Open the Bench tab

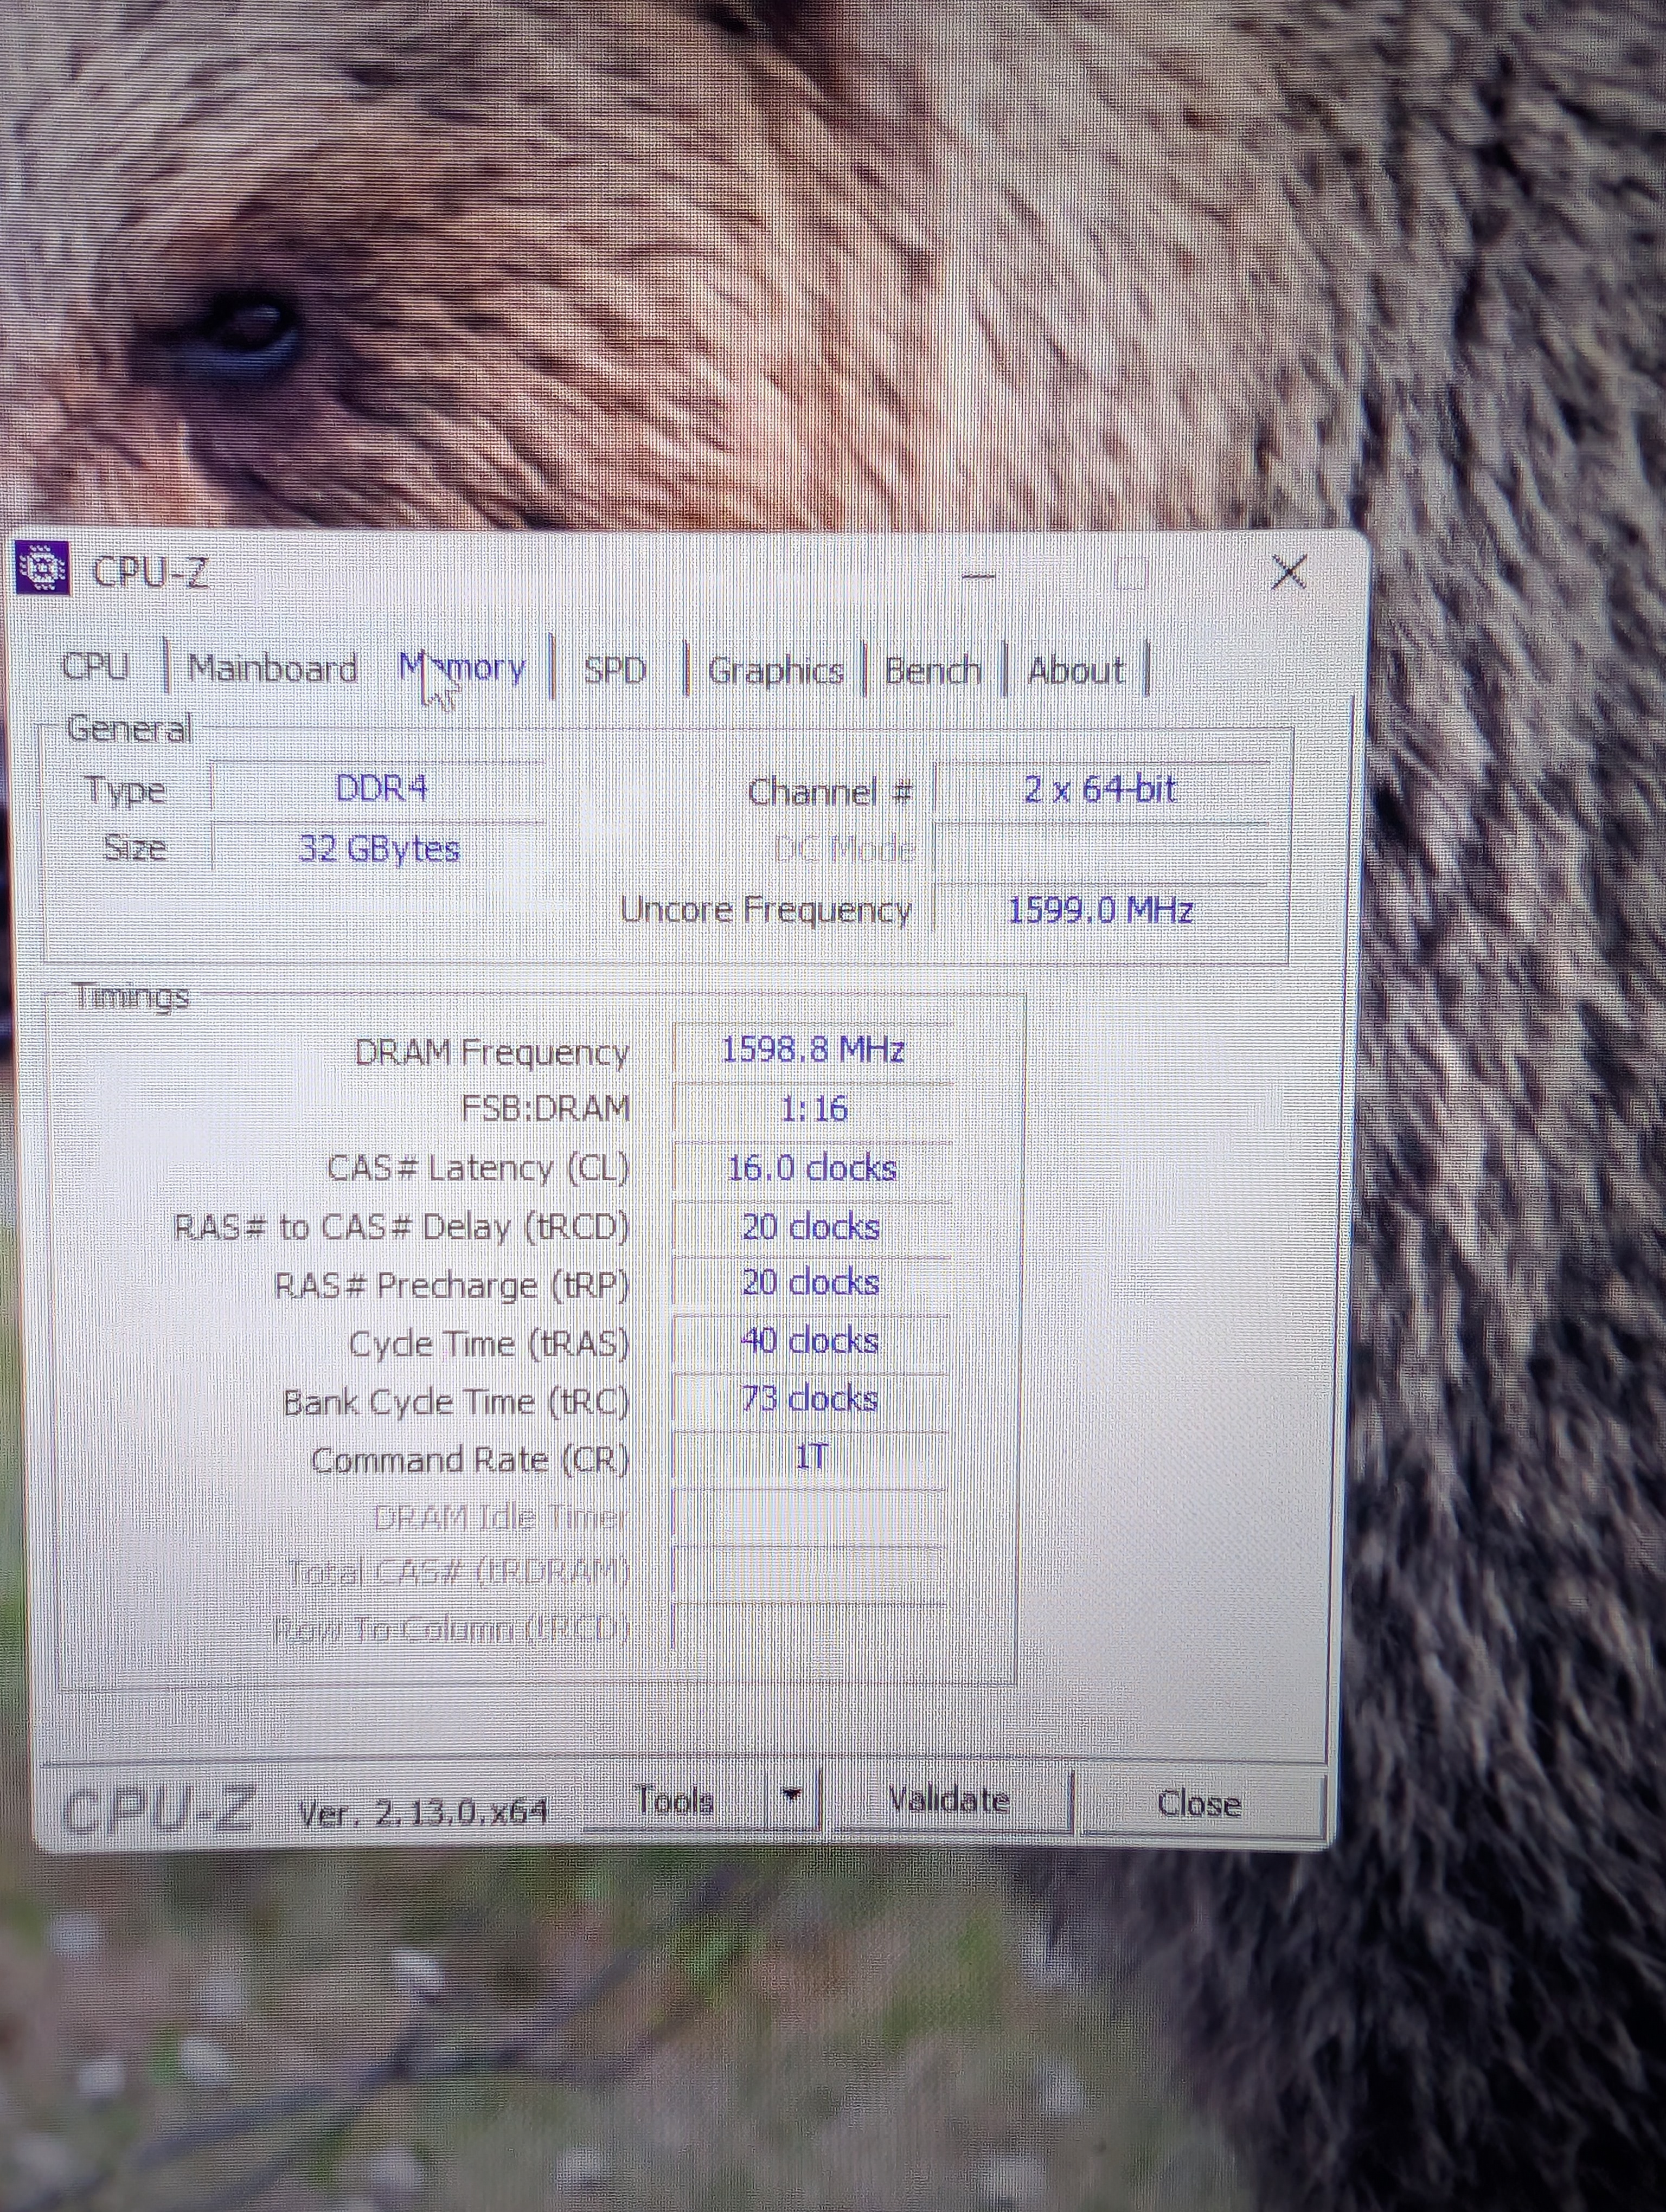pos(932,671)
